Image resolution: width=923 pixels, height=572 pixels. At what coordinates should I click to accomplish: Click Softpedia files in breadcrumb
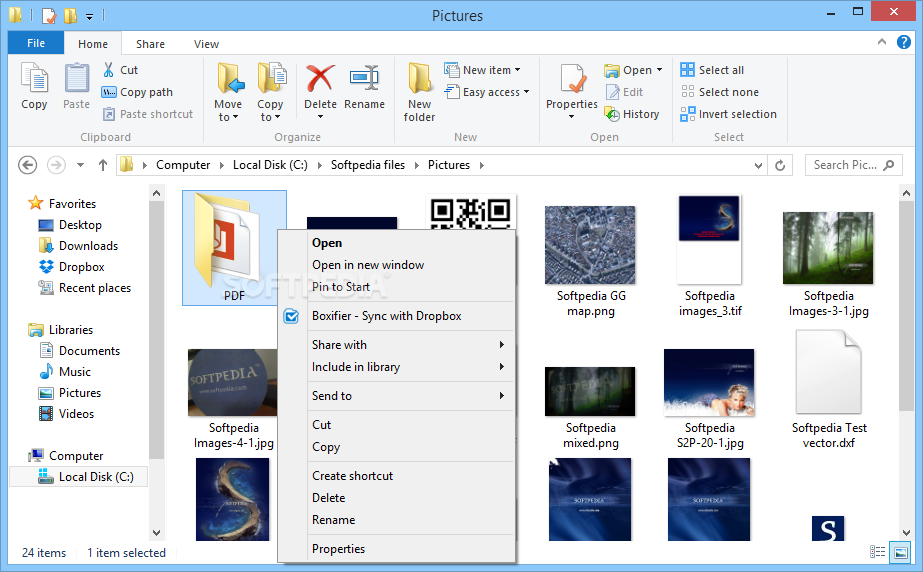[x=368, y=165]
